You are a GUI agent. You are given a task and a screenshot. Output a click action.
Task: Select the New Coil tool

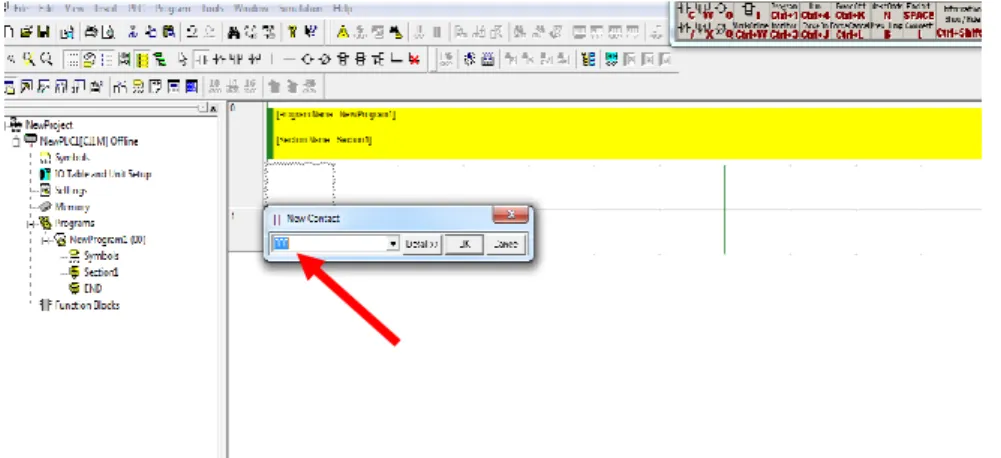click(x=307, y=59)
